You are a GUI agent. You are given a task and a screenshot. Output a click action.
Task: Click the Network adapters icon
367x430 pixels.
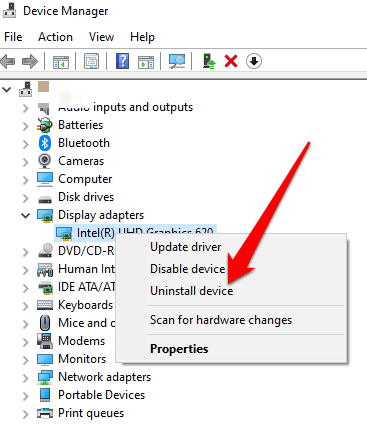point(45,377)
